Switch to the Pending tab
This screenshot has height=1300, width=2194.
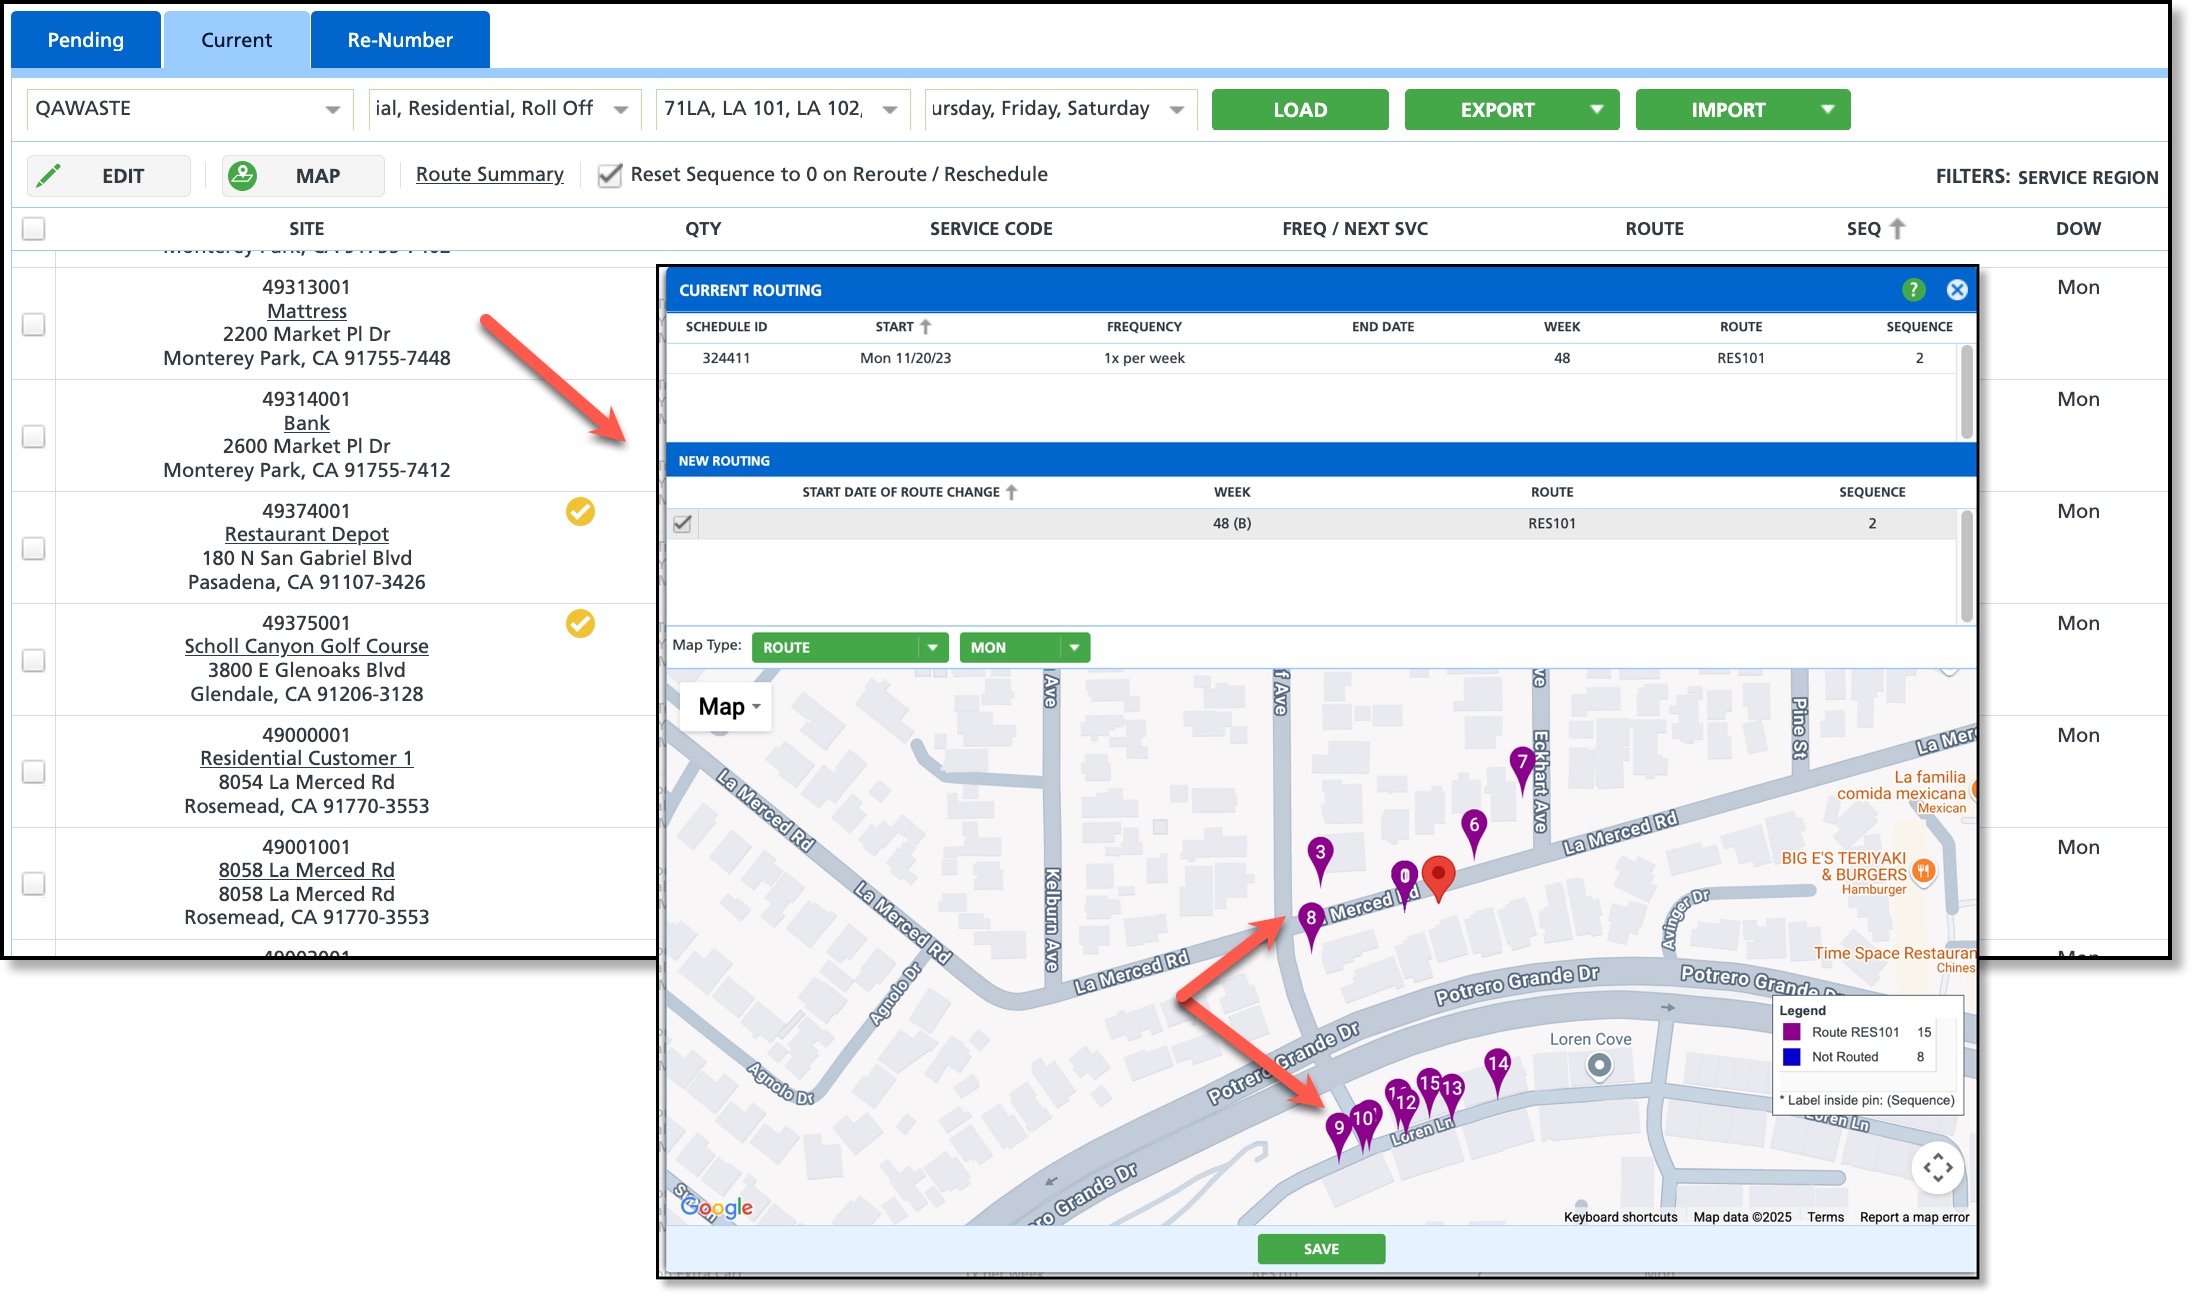coord(86,40)
